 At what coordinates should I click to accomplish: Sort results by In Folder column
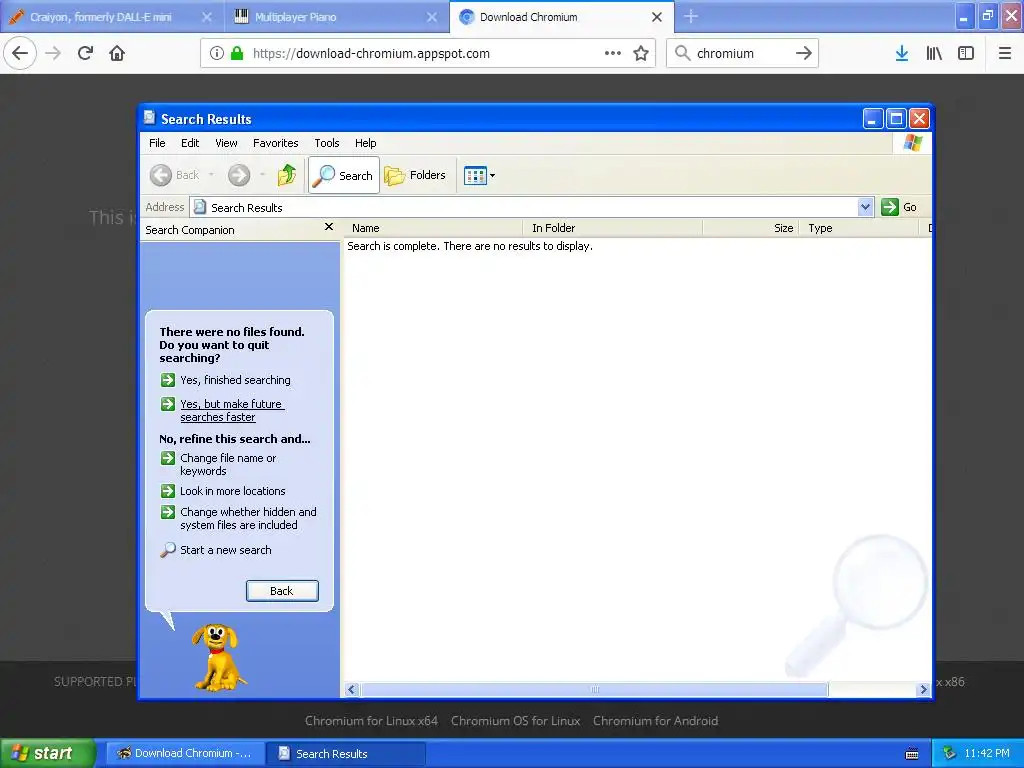pos(613,228)
